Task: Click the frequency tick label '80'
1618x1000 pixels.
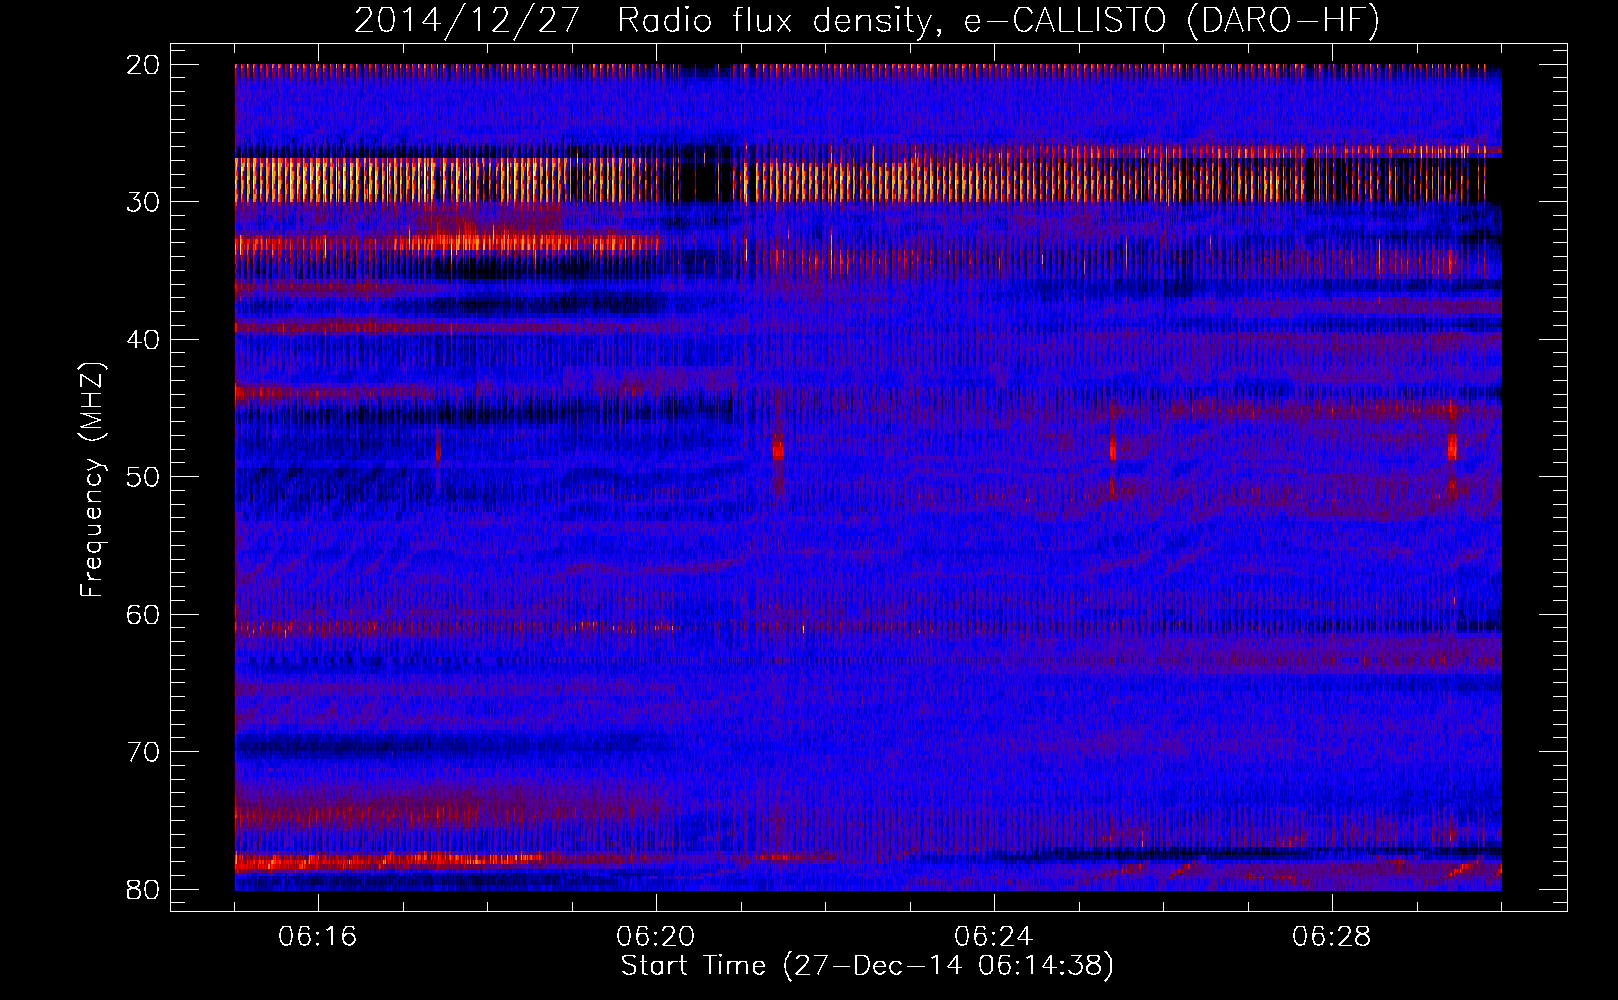Action: pyautogui.click(x=143, y=890)
